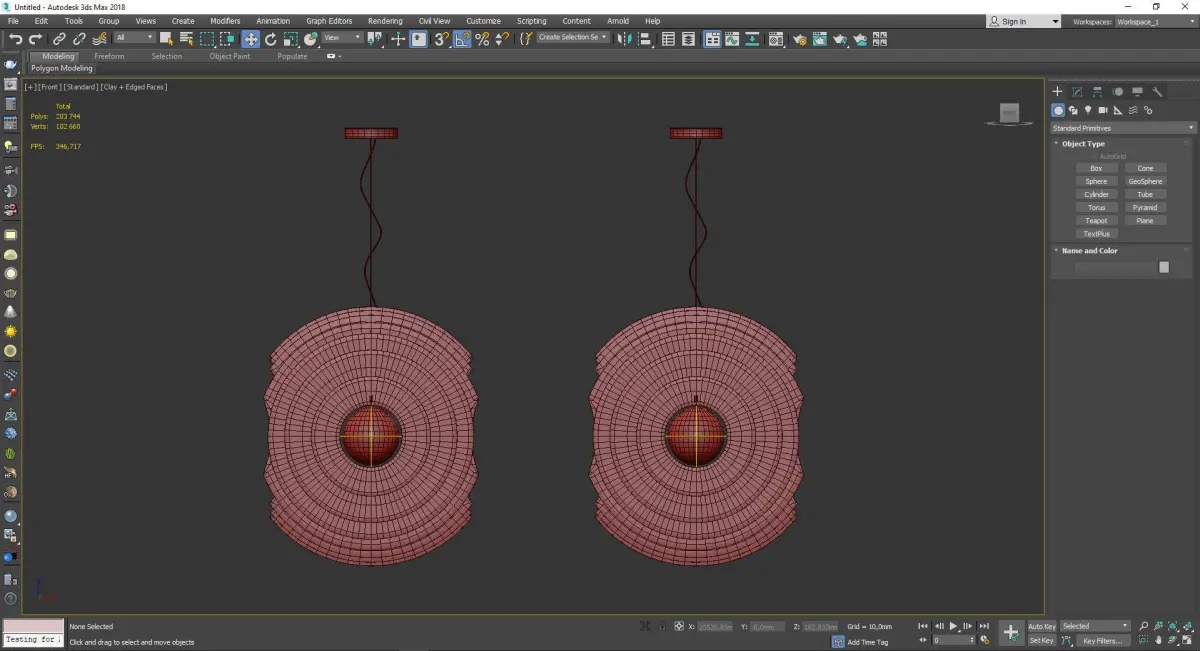1200x651 pixels.
Task: Open Render Setup teapot icon
Action: pos(799,39)
